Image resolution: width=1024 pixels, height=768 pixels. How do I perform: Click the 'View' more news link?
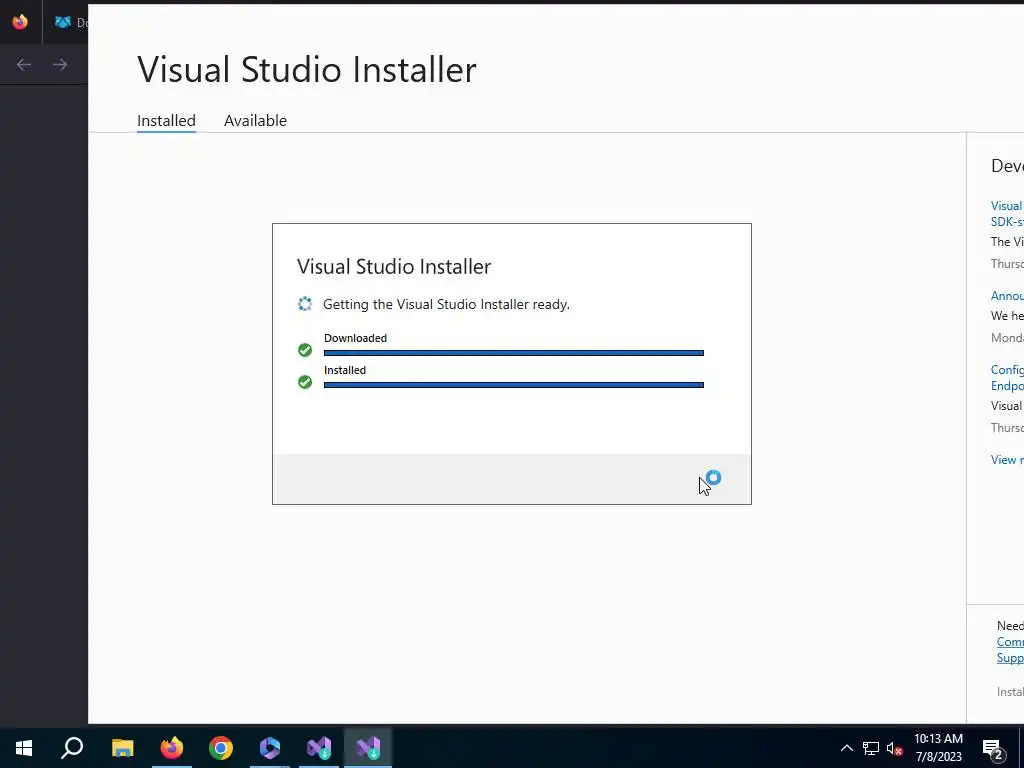1007,460
